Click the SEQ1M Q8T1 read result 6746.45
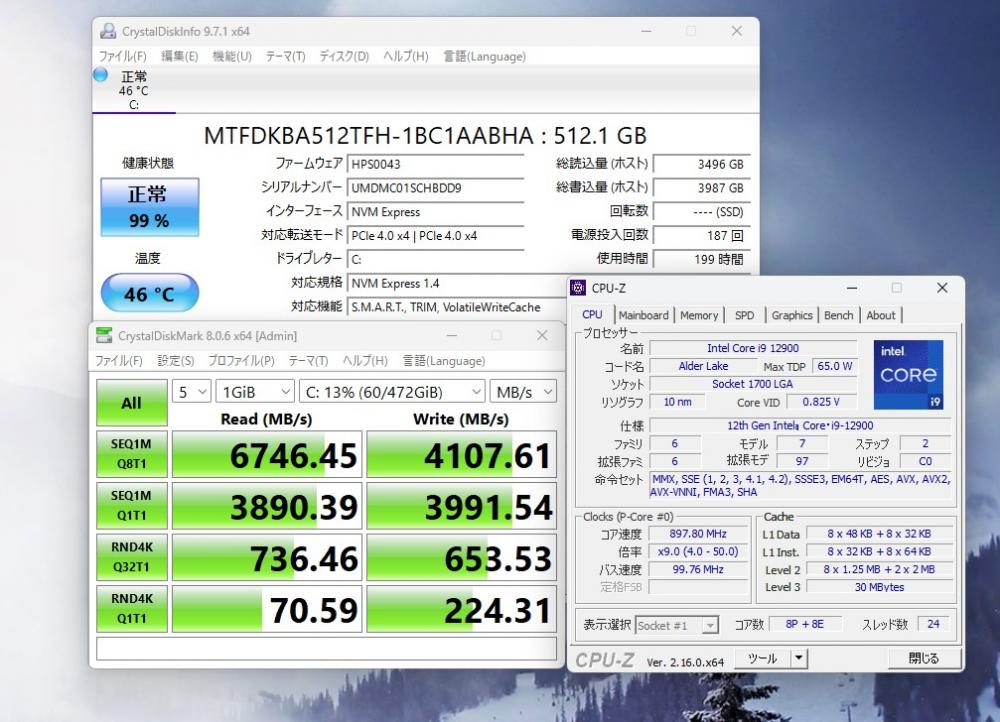The height and width of the screenshot is (722, 1000). [267, 454]
